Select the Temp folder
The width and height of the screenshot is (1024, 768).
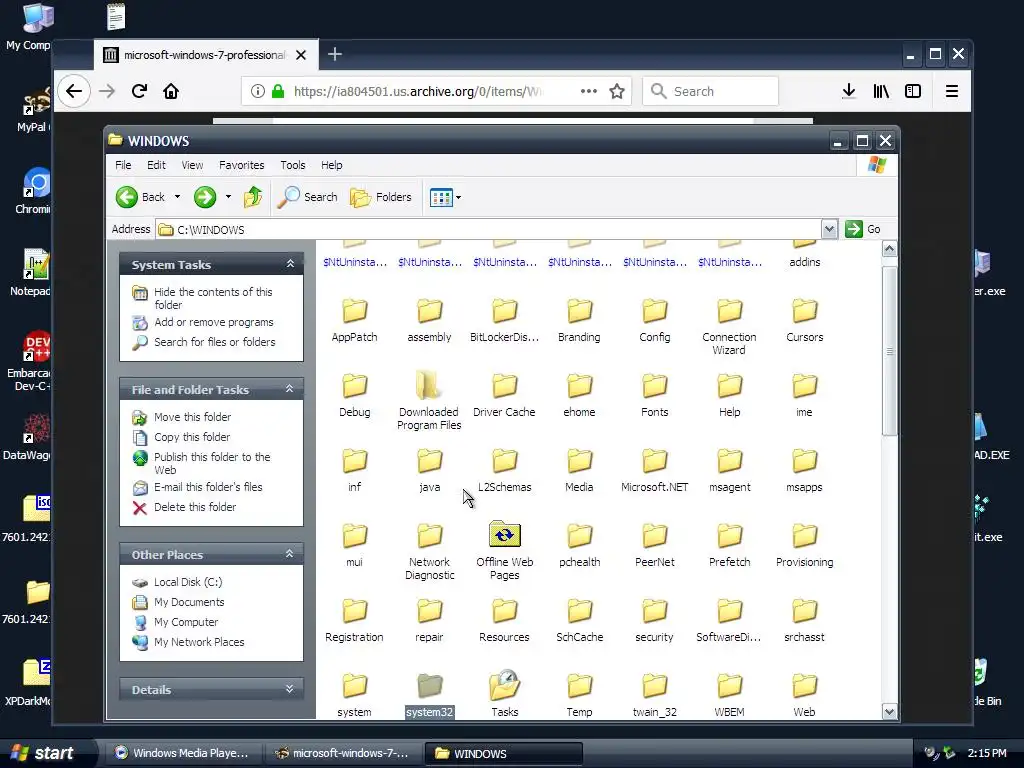tap(579, 696)
